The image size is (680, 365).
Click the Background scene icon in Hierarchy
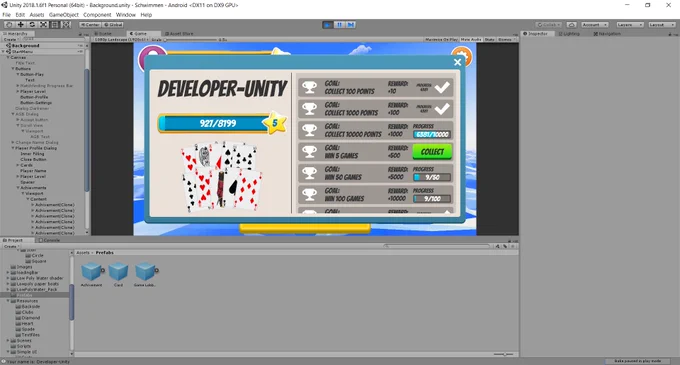(8, 46)
